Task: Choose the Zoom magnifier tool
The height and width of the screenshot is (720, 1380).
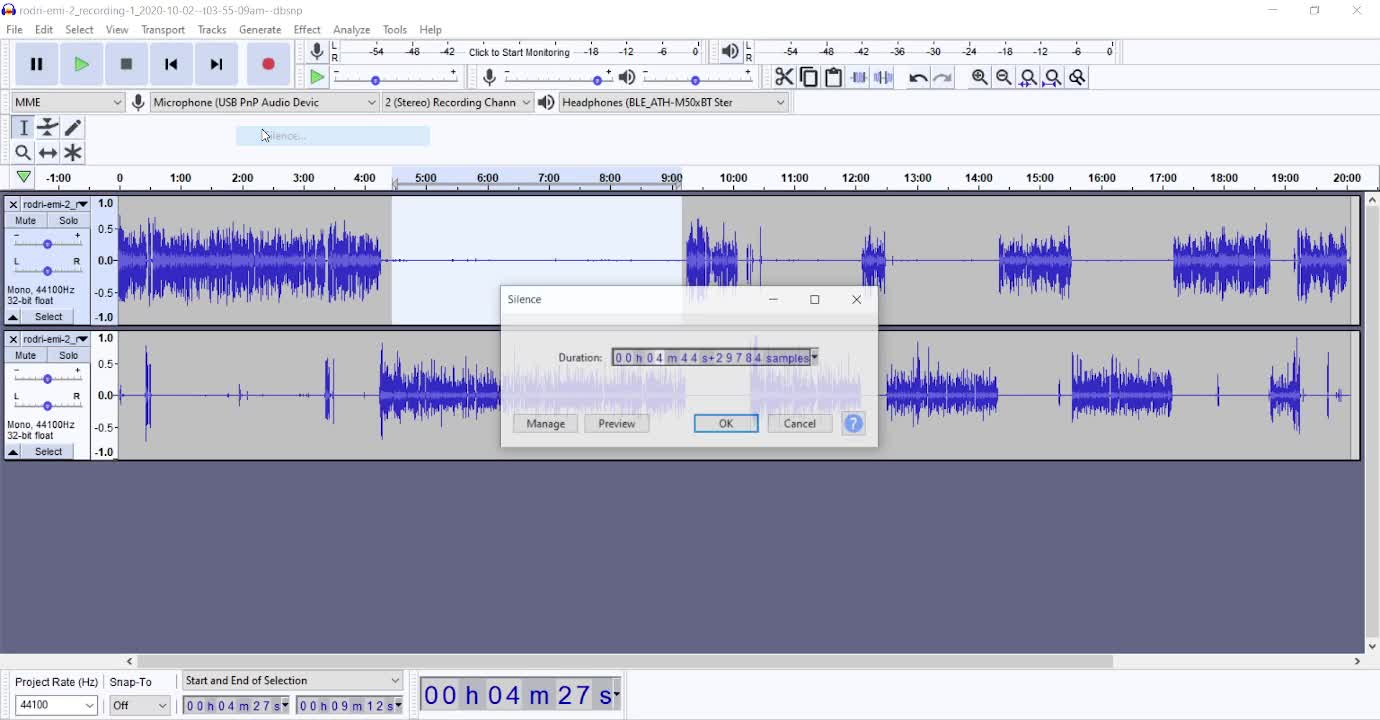Action: [23, 153]
